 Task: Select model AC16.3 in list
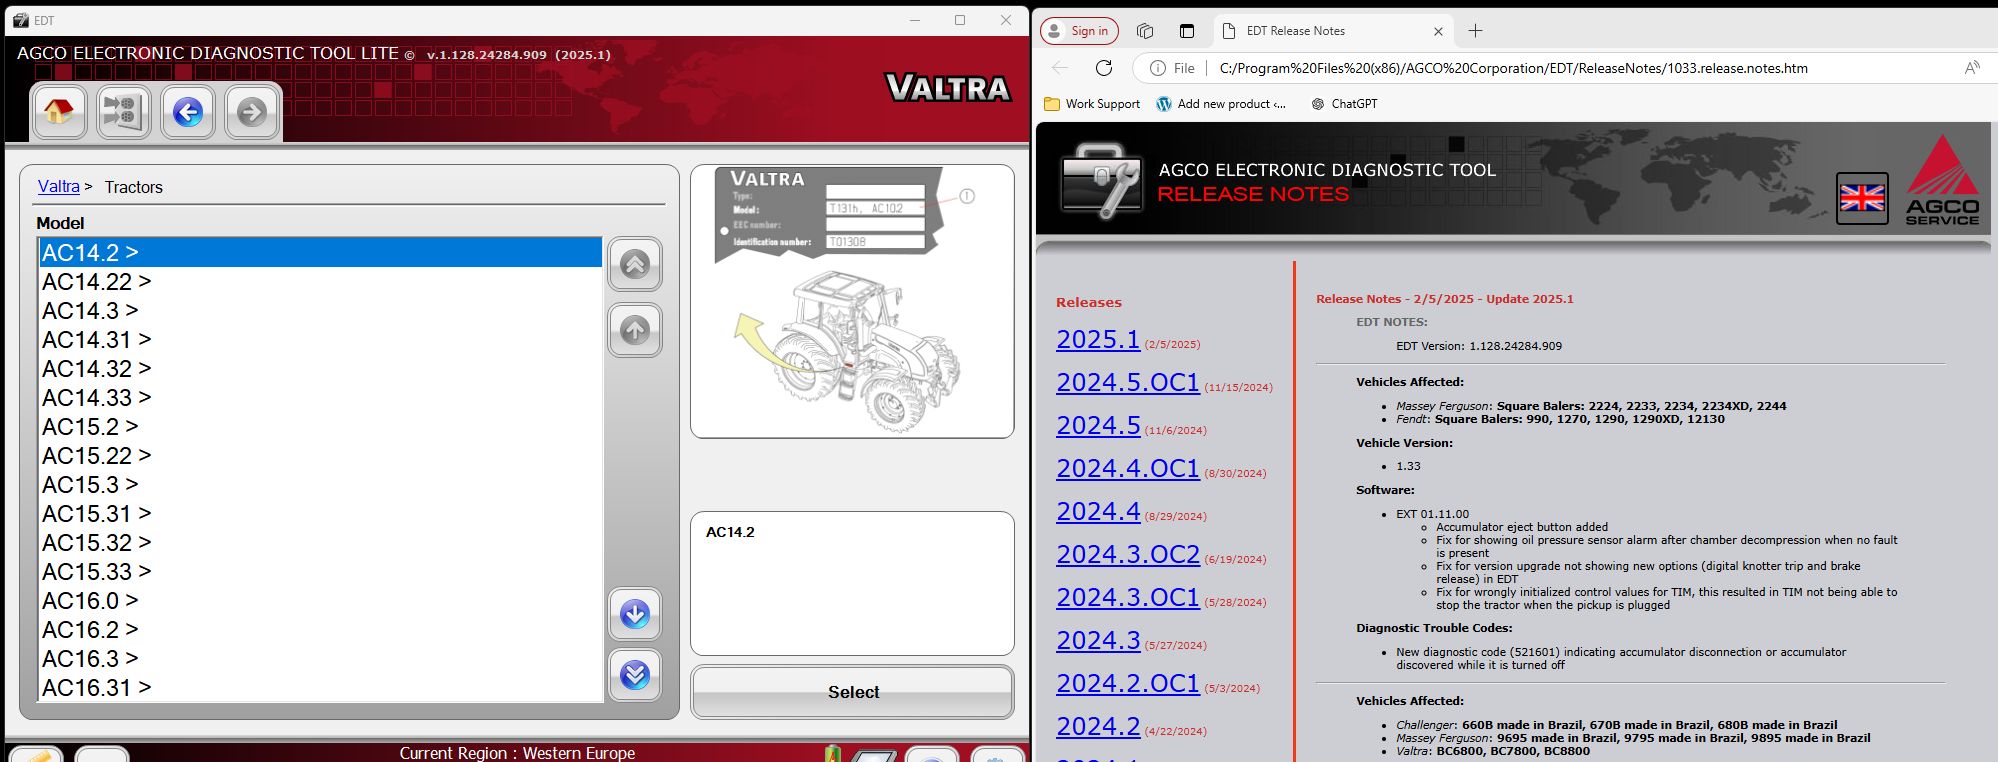click(x=320, y=659)
